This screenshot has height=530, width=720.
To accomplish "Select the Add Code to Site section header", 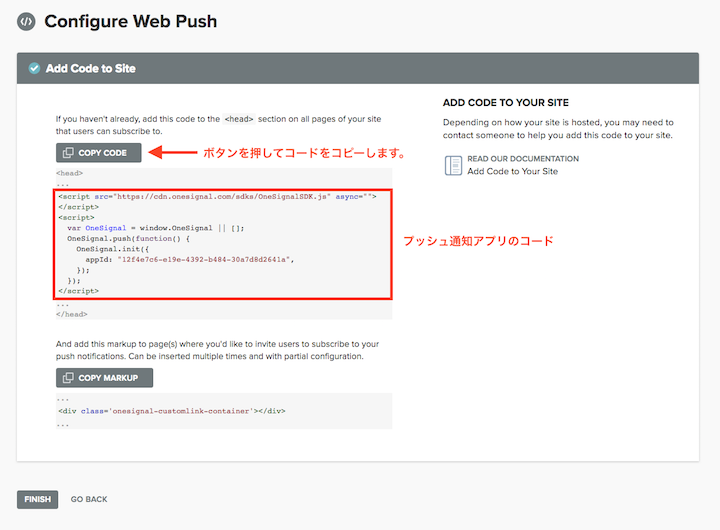I will tap(358, 68).
